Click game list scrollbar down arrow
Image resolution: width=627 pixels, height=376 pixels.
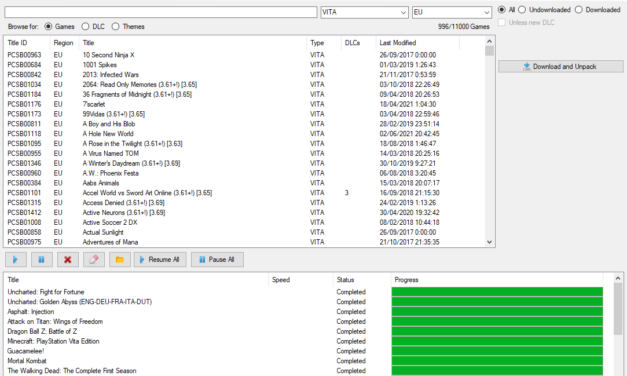[x=489, y=242]
